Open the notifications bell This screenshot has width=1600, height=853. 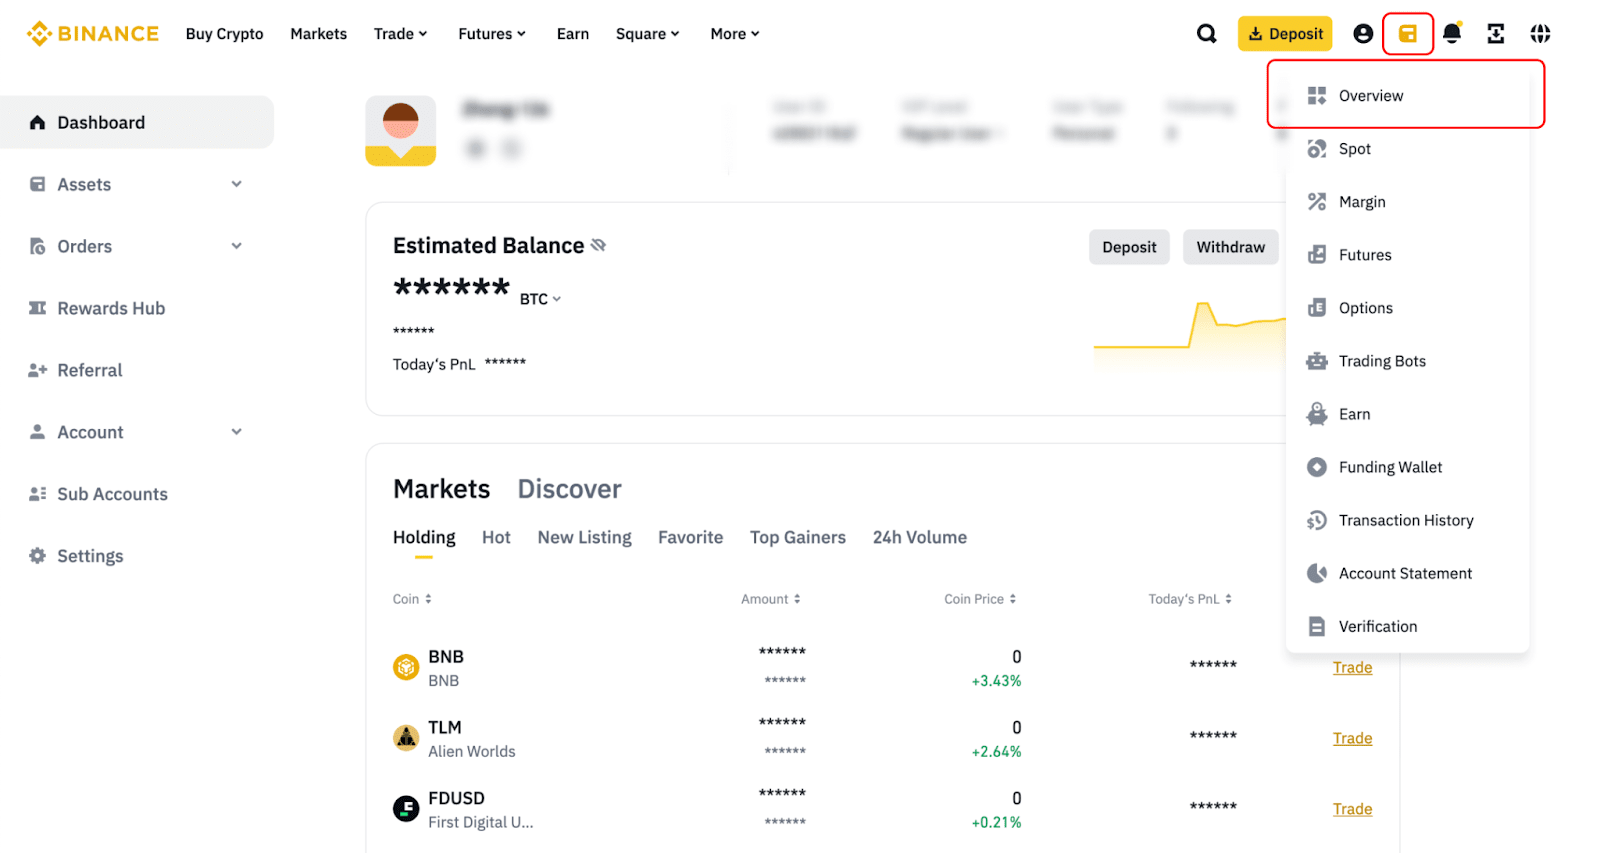(x=1452, y=34)
